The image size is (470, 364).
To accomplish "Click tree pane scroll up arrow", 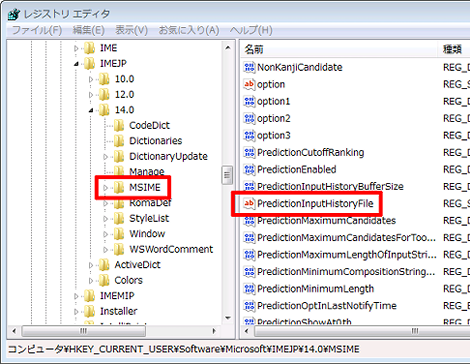I will point(228,48).
